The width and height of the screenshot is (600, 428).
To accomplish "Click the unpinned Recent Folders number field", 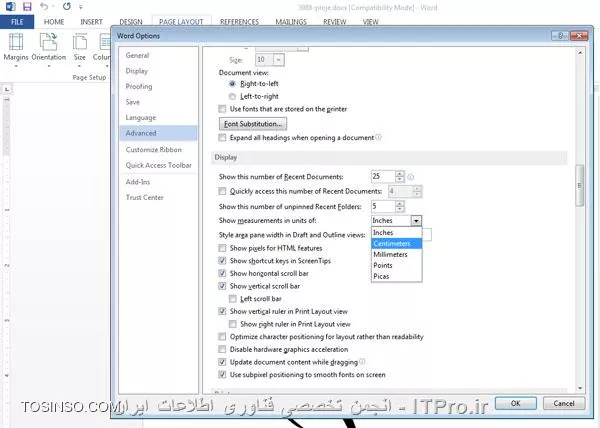I will [383, 207].
